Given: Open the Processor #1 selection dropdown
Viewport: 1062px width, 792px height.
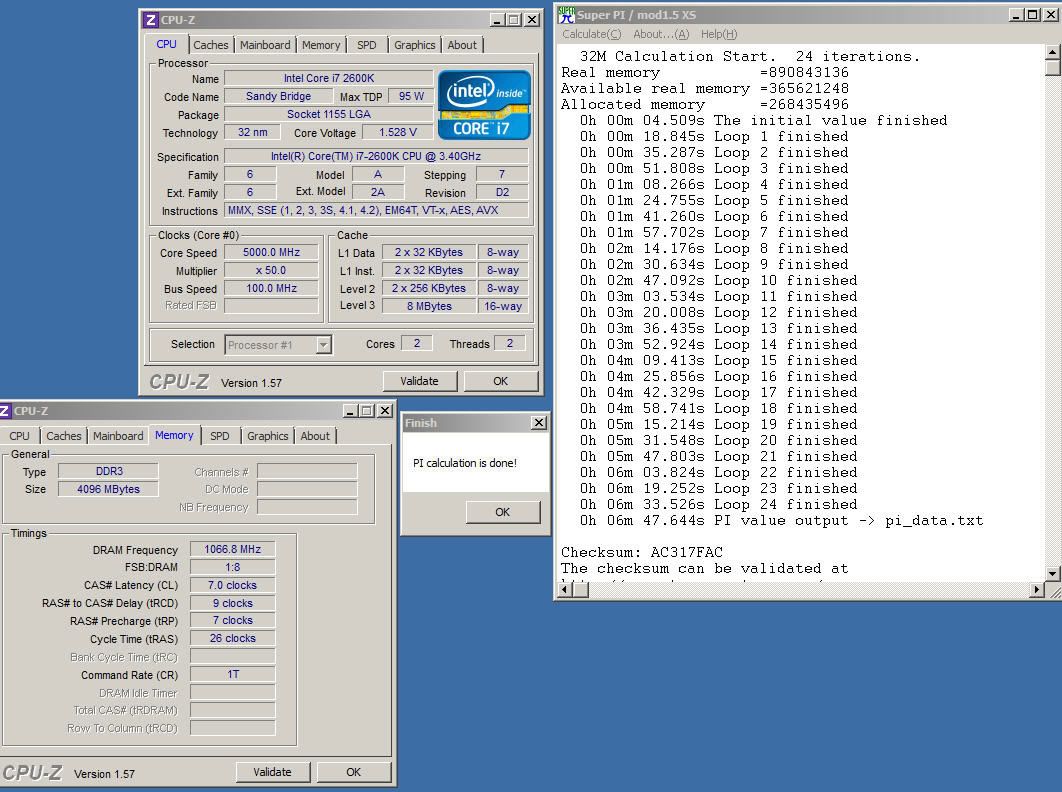Looking at the screenshot, I should 323,345.
